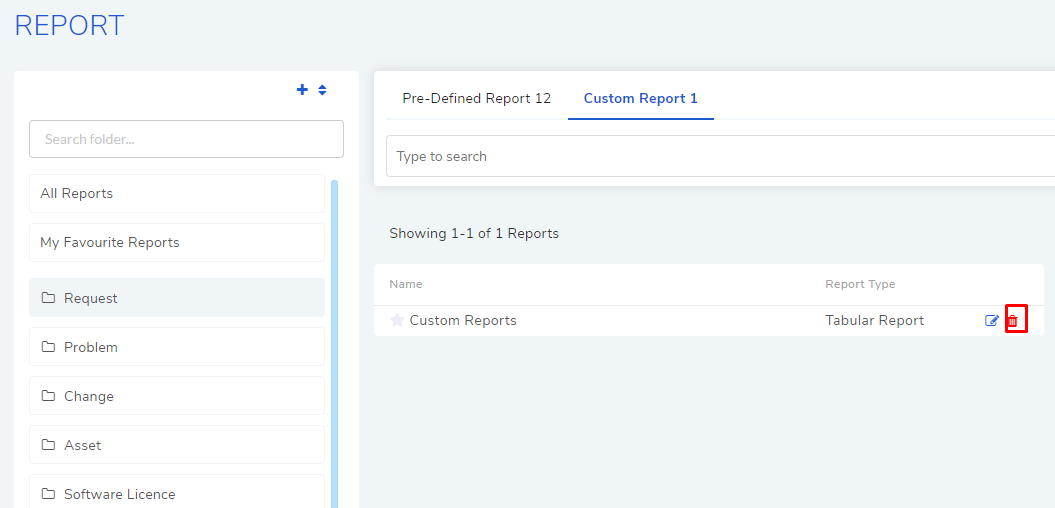Click the Request folder icon
Viewport: 1055px width, 508px height.
(x=48, y=297)
